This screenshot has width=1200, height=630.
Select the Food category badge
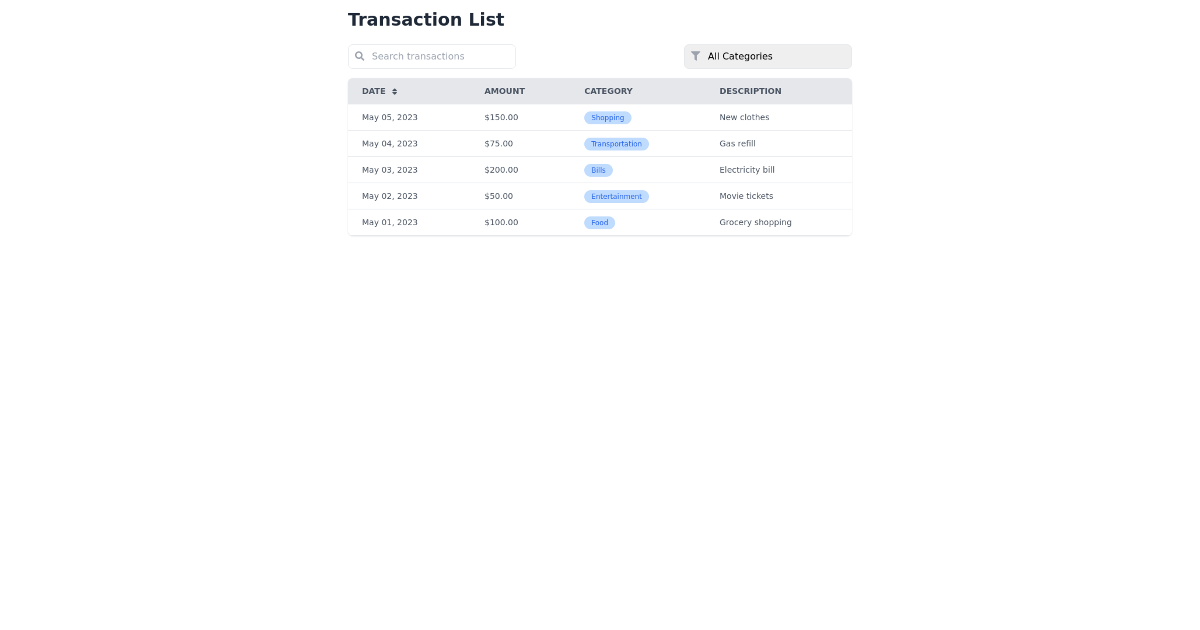point(599,222)
